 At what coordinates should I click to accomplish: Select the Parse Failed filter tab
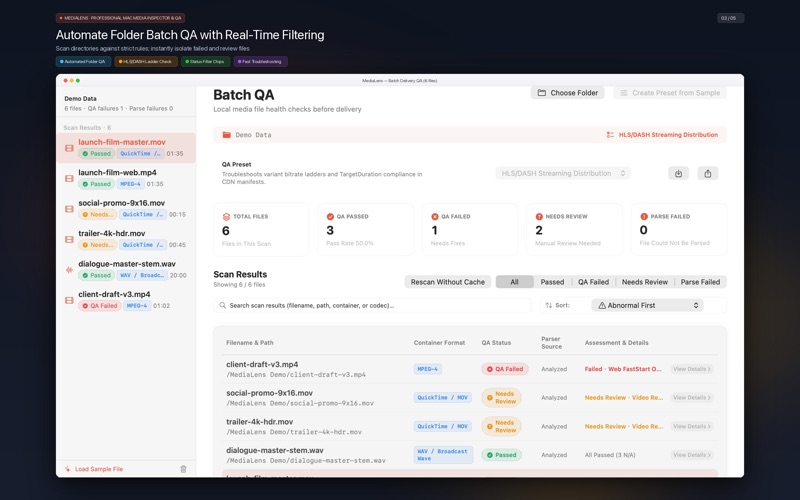coord(700,282)
